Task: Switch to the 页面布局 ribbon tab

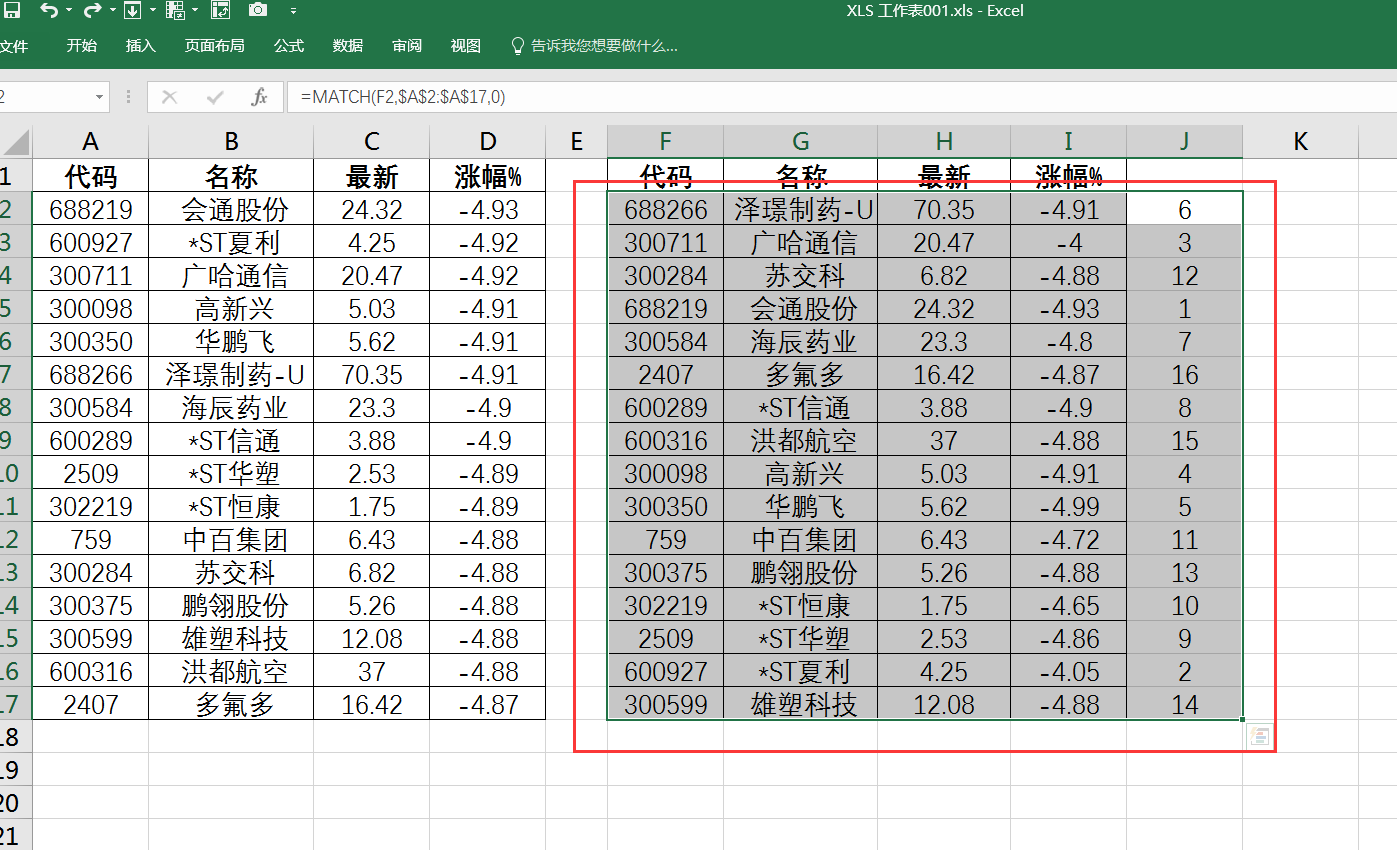Action: [214, 46]
